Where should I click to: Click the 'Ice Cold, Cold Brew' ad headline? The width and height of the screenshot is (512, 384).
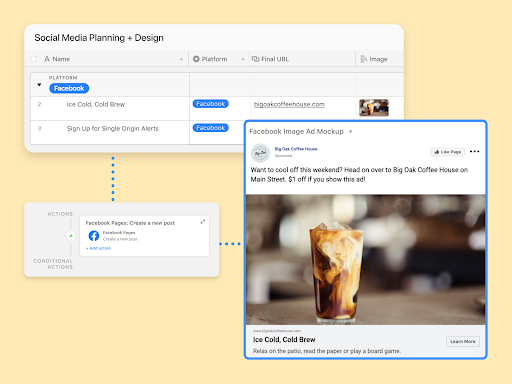click(284, 340)
